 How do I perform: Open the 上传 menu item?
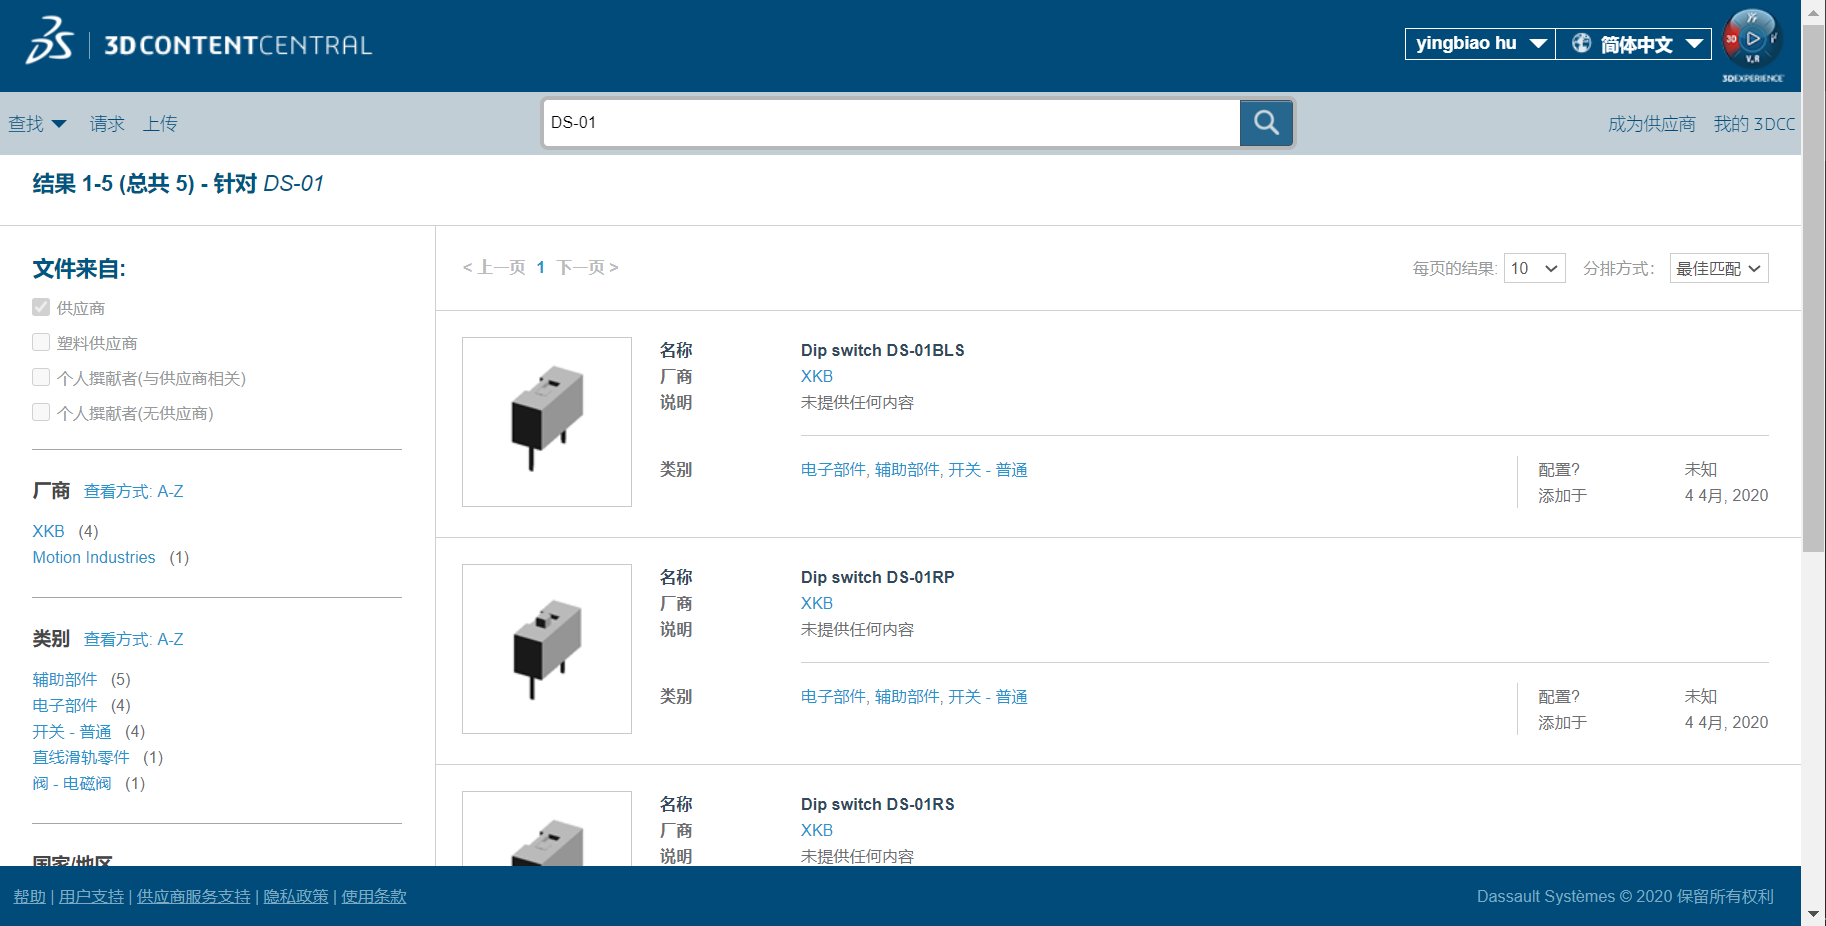[x=160, y=124]
